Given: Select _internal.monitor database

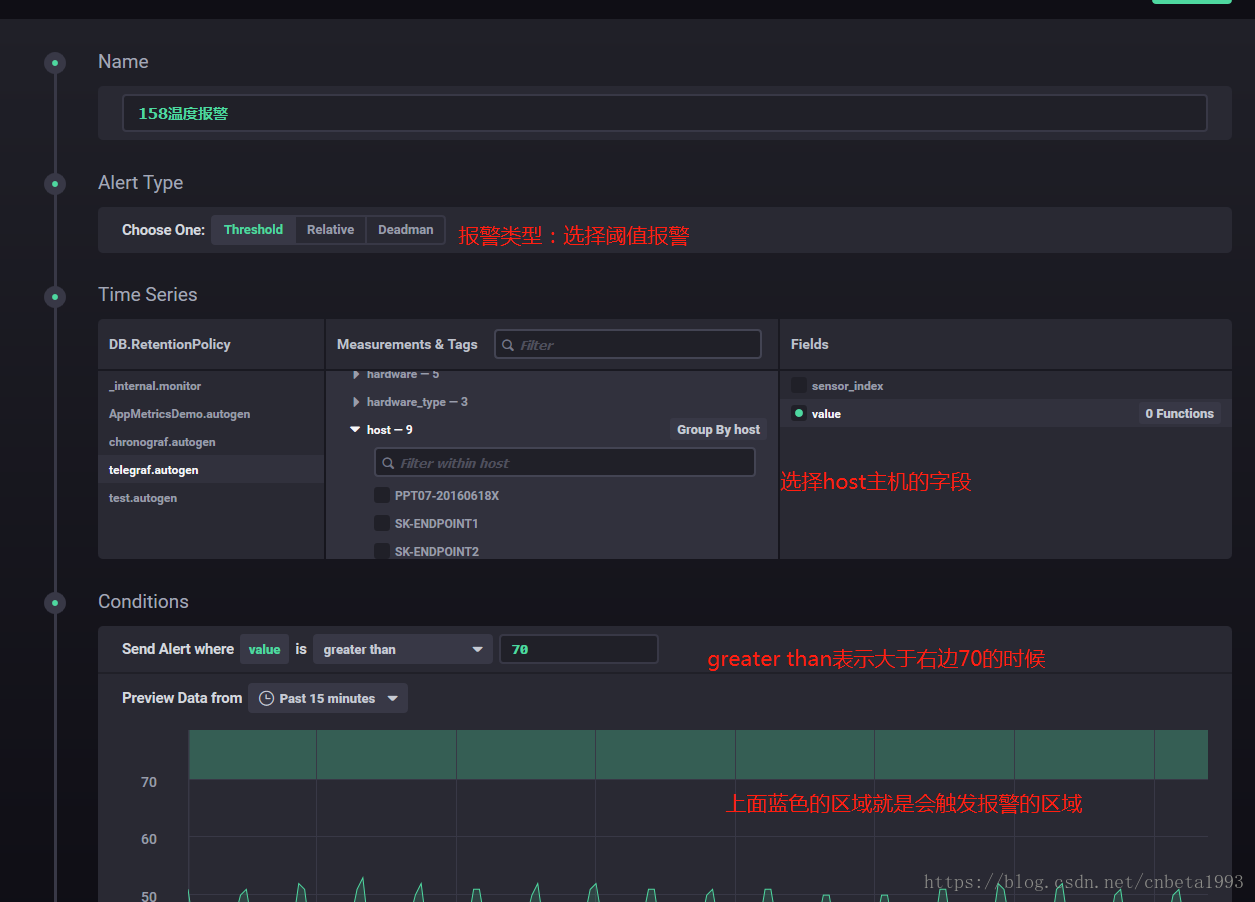Looking at the screenshot, I should pos(211,386).
